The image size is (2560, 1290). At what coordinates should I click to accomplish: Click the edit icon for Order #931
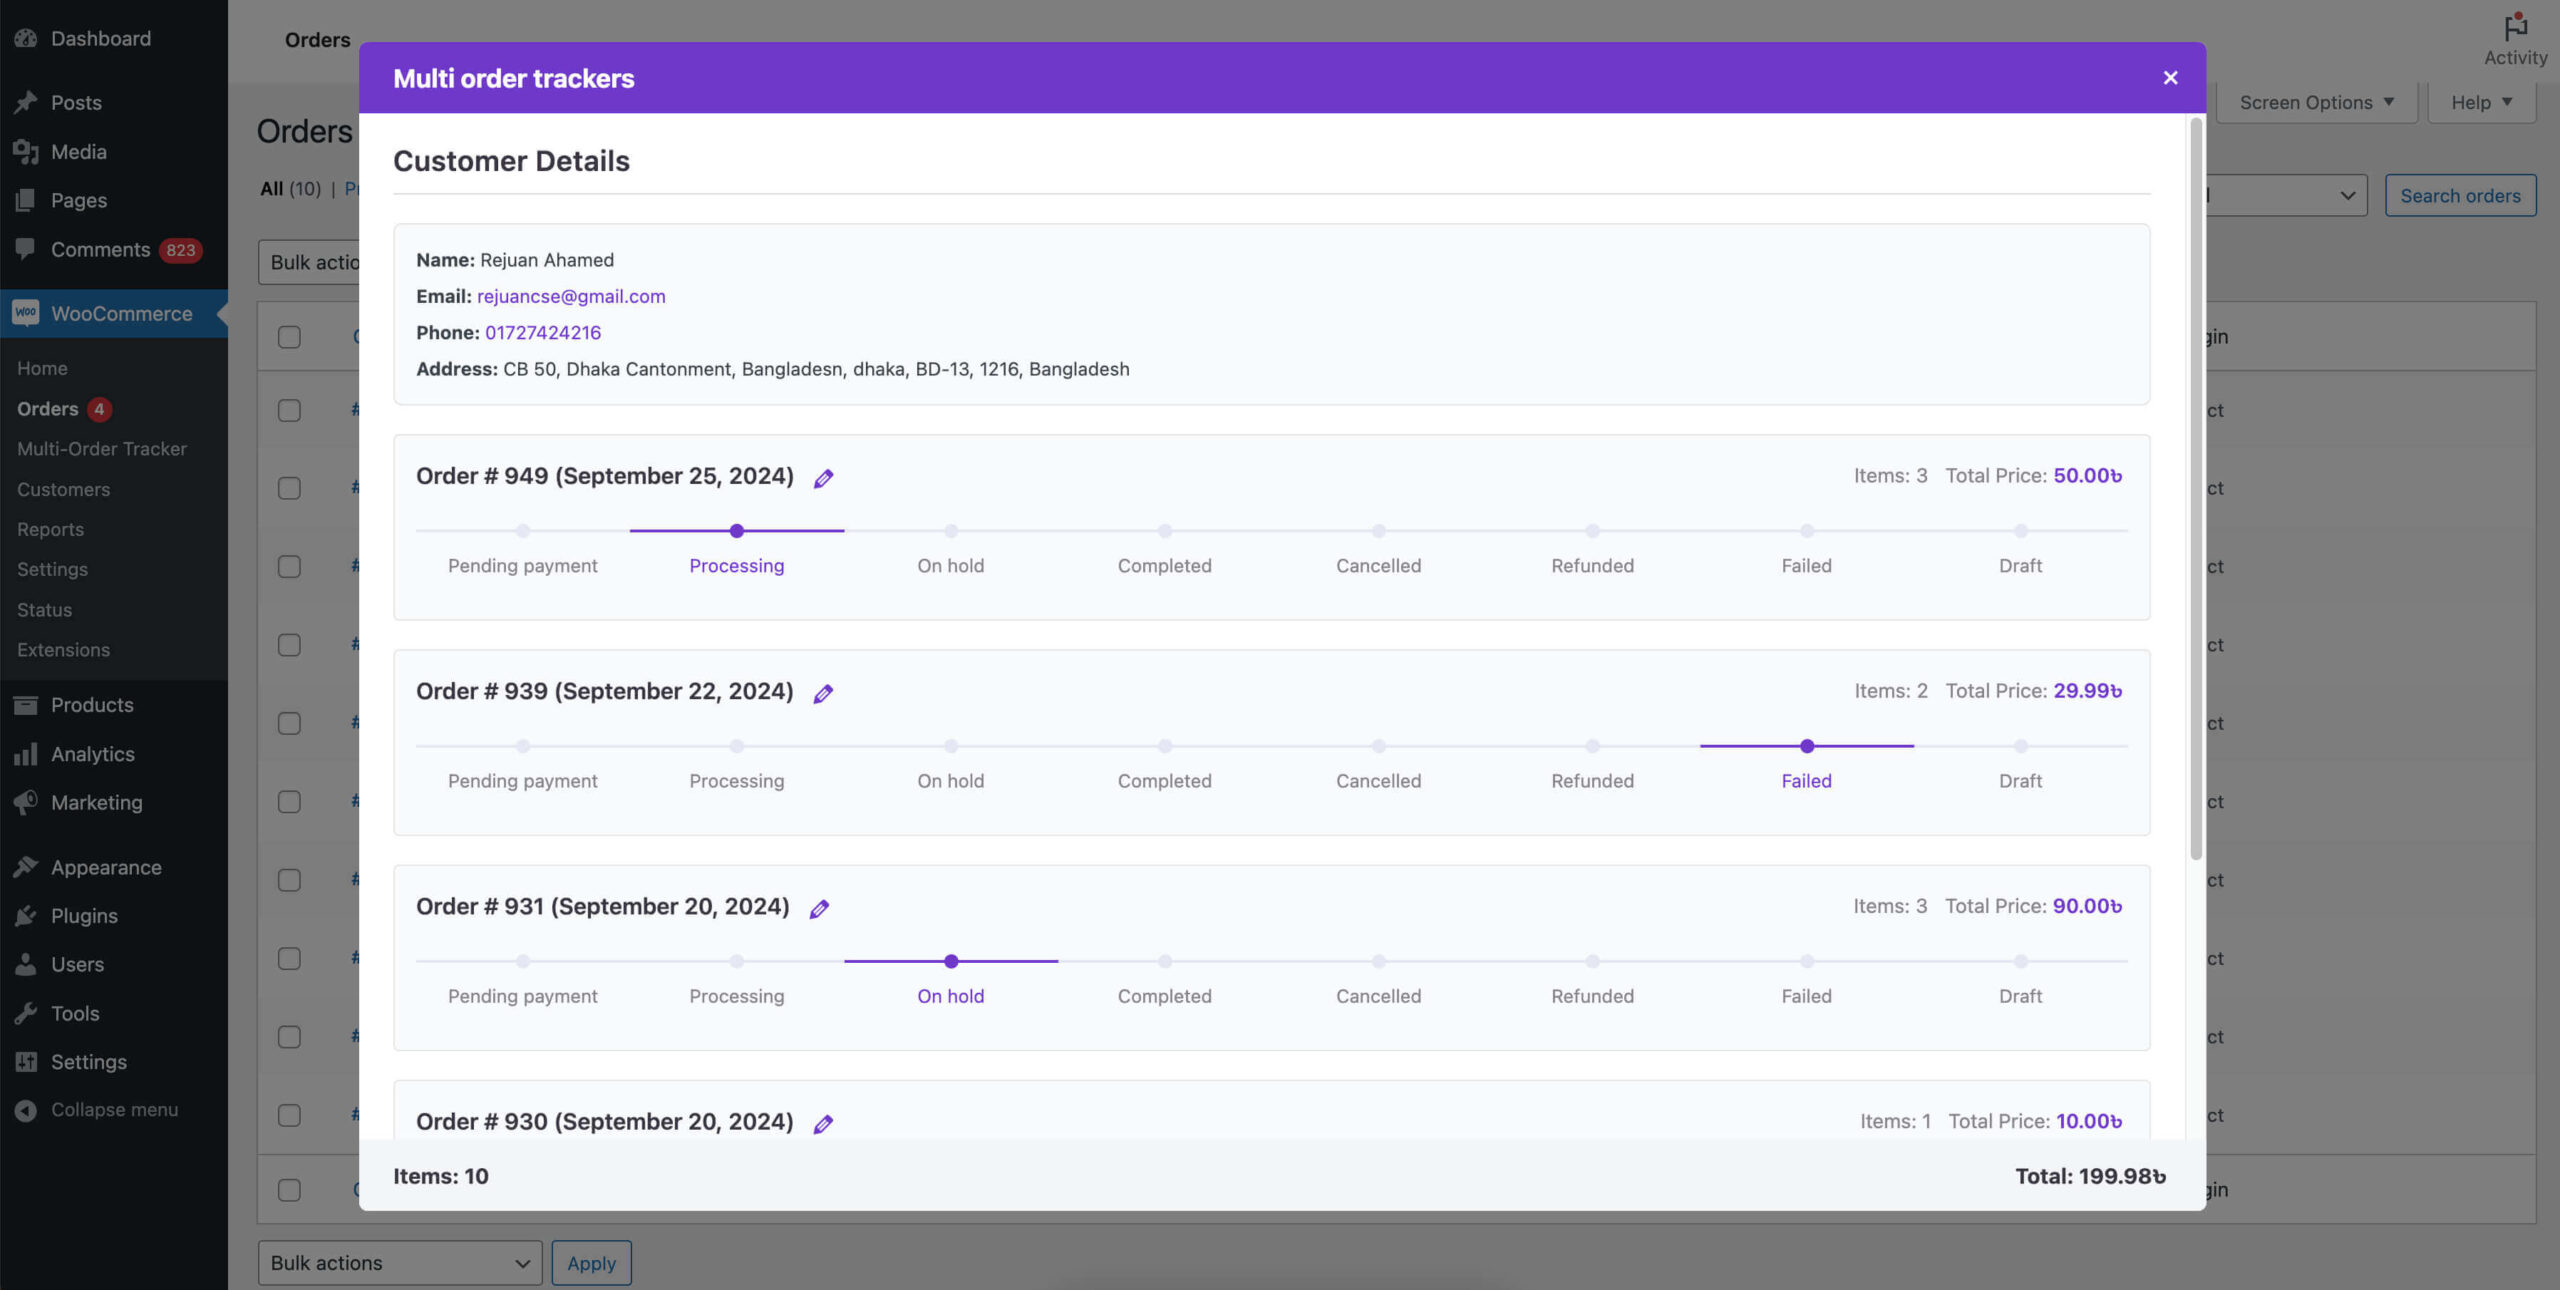tap(819, 908)
